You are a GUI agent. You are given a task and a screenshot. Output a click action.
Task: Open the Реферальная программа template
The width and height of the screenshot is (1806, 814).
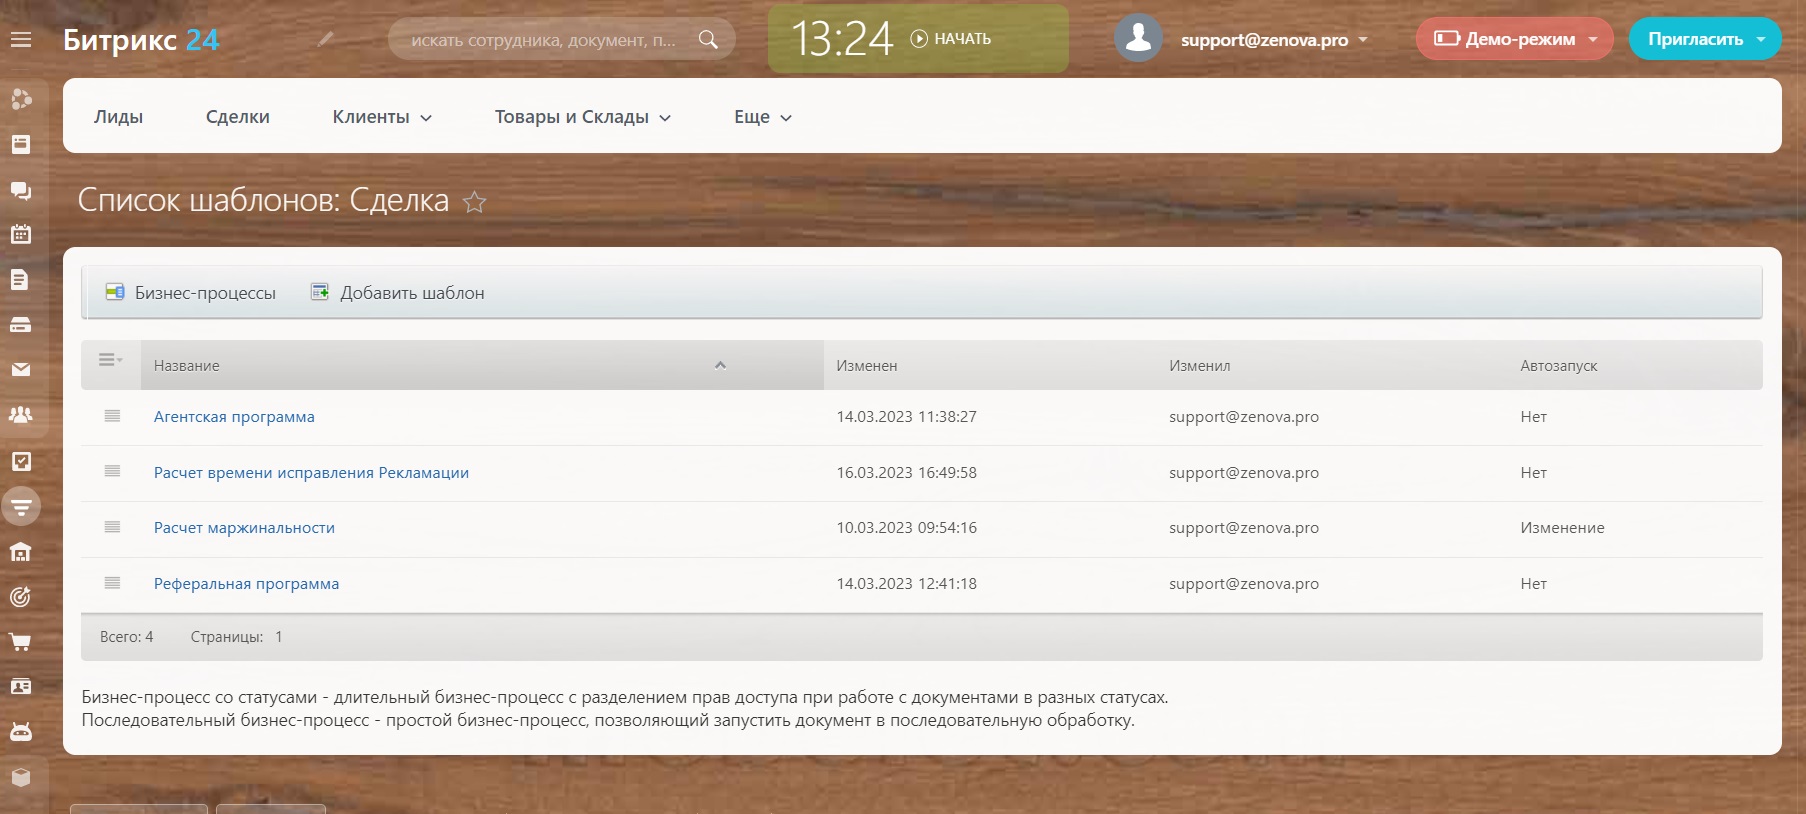click(246, 584)
